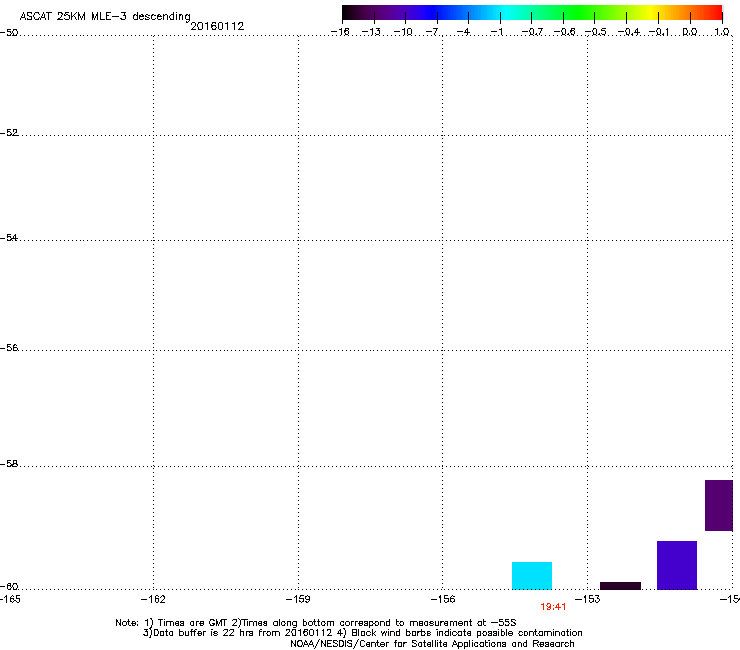
Task: Click the '-52' latitude axis label
Action: pyautogui.click(x=9, y=133)
